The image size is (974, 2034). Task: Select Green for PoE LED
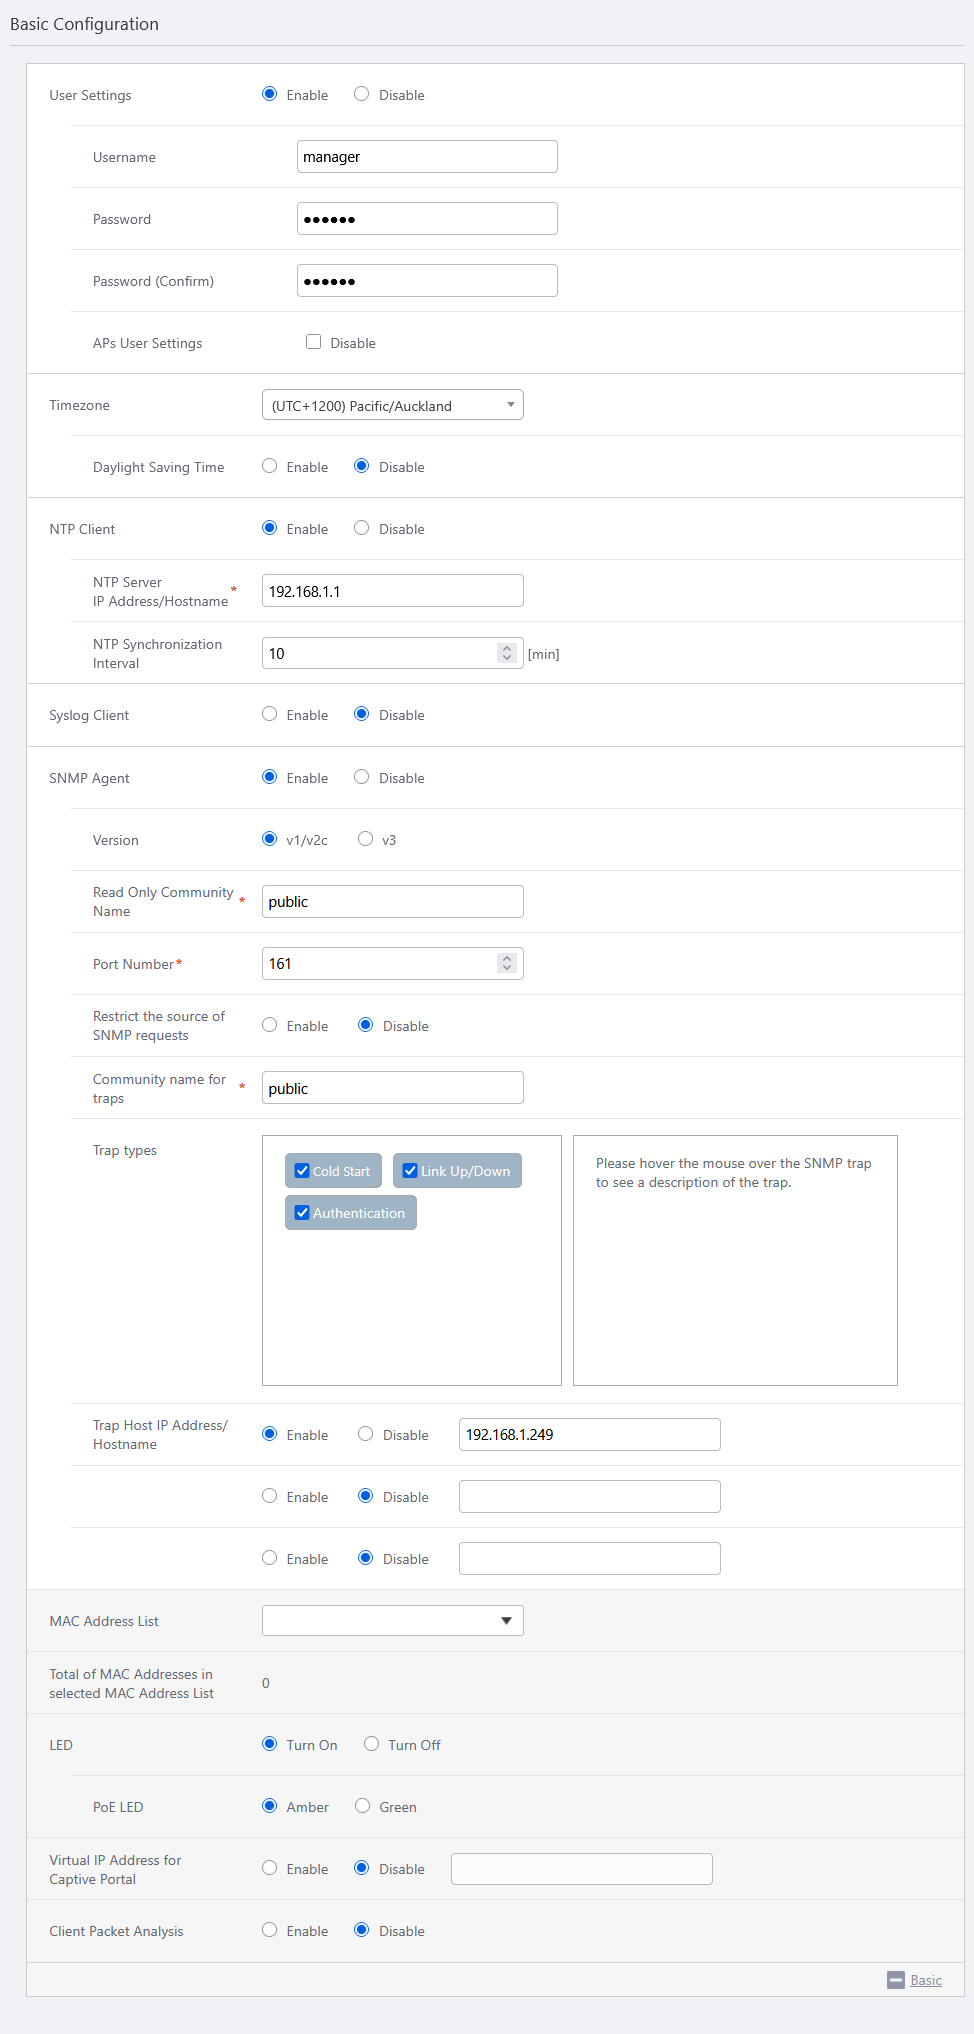(x=363, y=1806)
